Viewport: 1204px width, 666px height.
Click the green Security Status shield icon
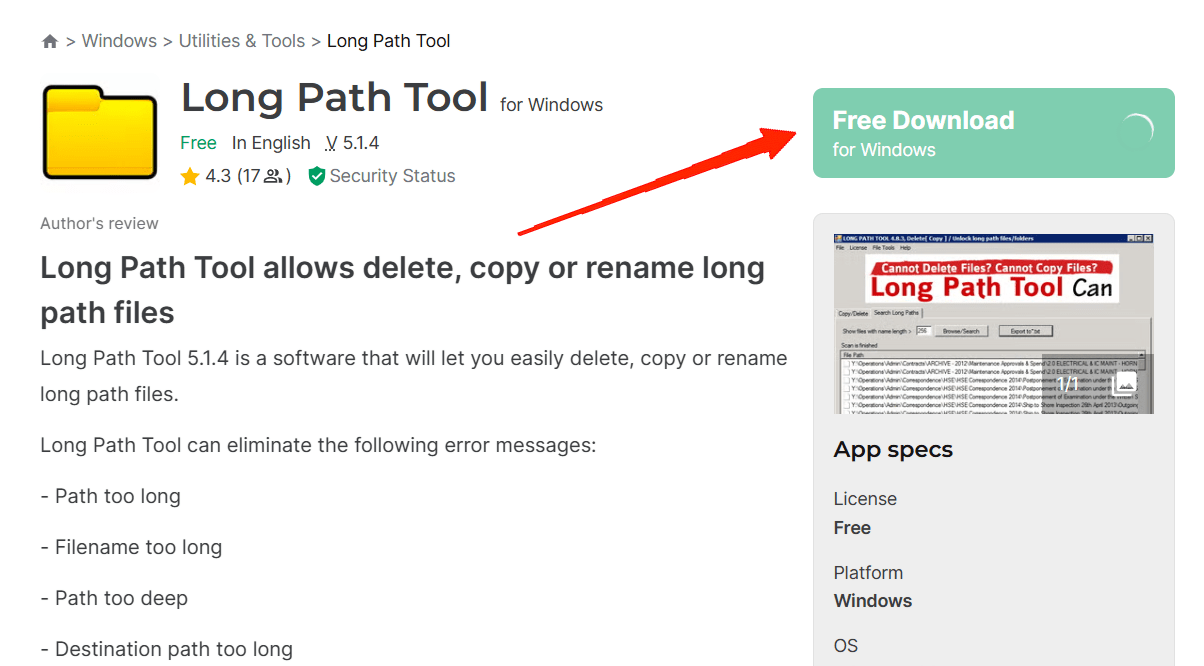317,176
